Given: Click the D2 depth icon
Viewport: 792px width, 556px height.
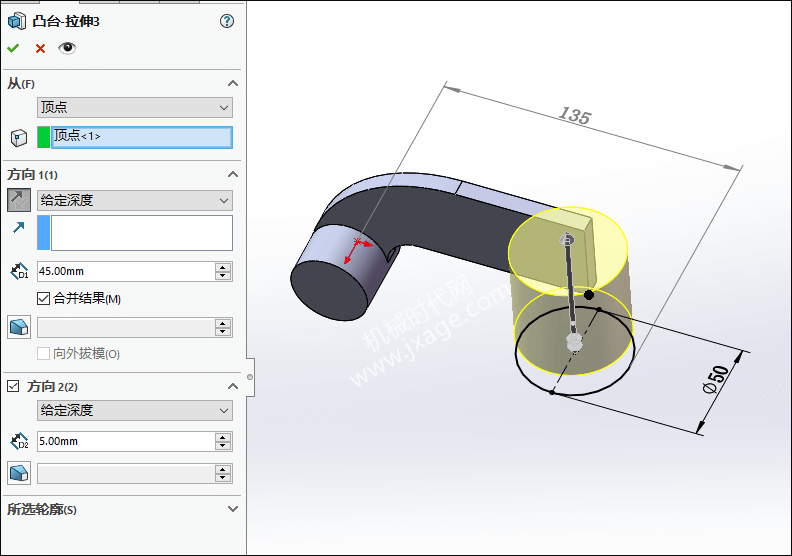Looking at the screenshot, I should click(19, 441).
